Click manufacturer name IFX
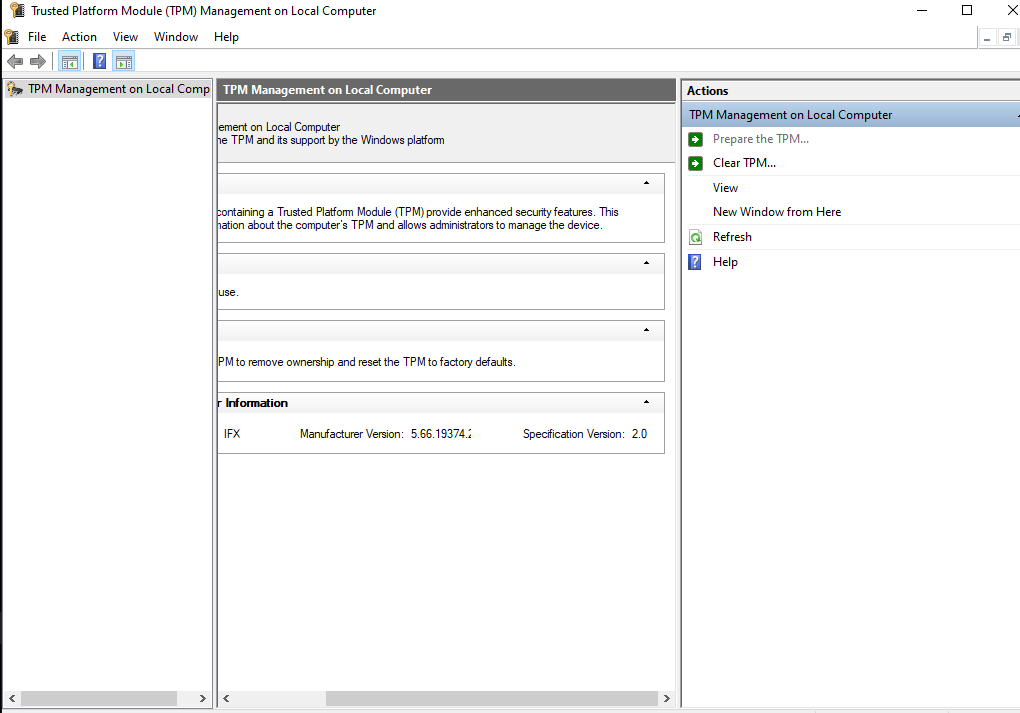1020x713 pixels. tap(232, 434)
